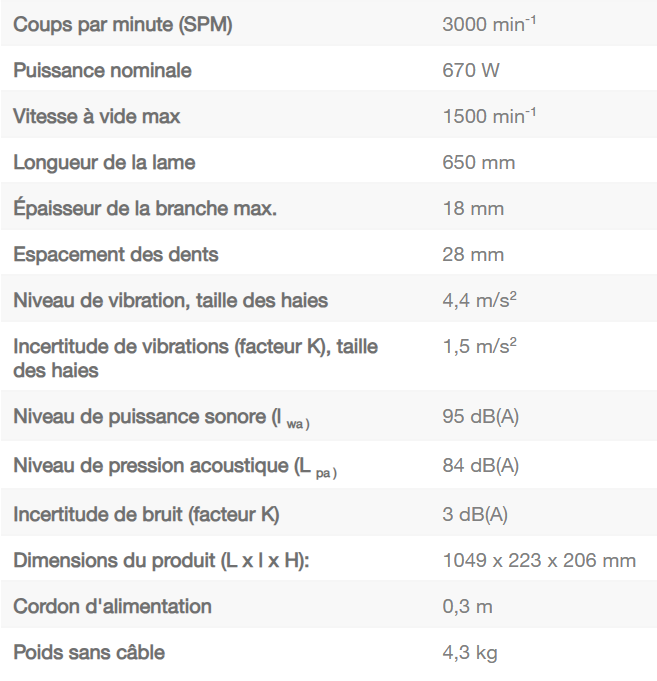The width and height of the screenshot is (657, 681).
Task: Select the '0,3 m' power cord value
Action: pos(467,607)
